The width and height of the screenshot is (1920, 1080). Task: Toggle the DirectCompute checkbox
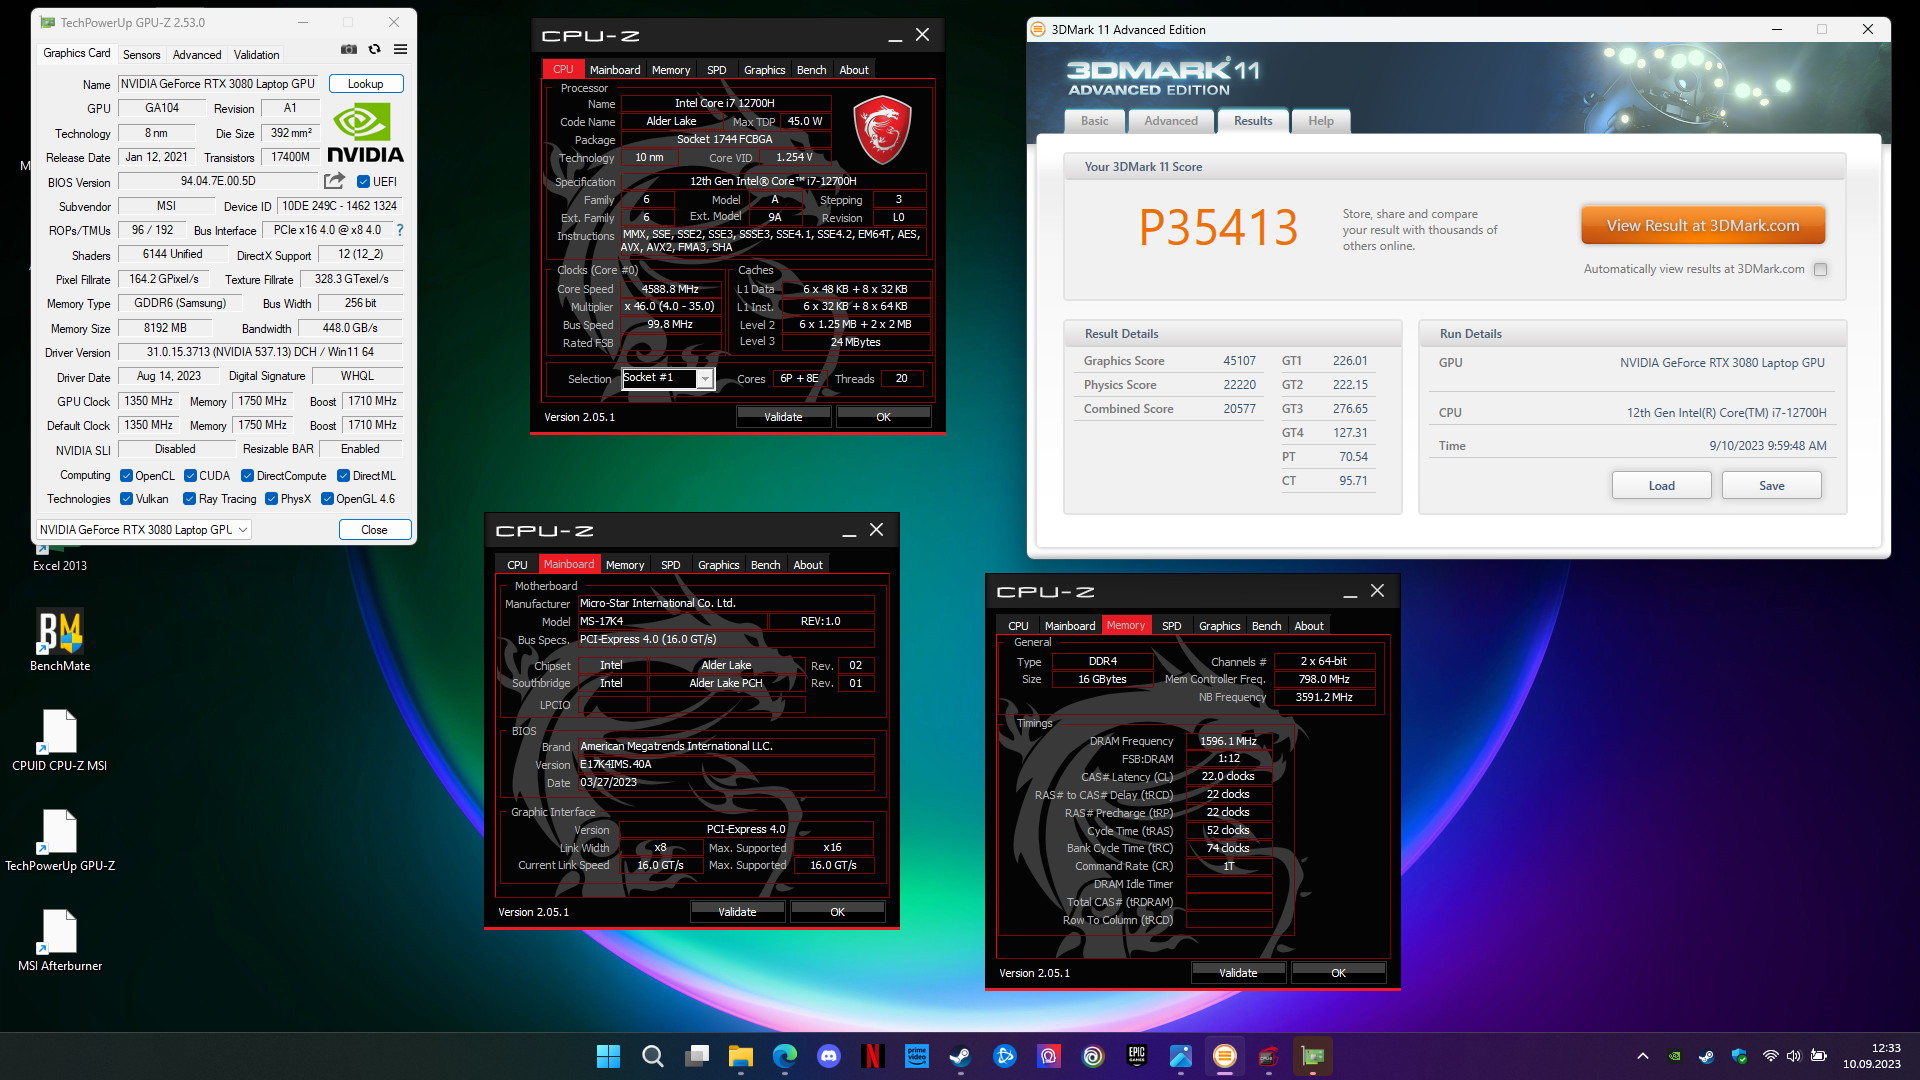[x=248, y=476]
